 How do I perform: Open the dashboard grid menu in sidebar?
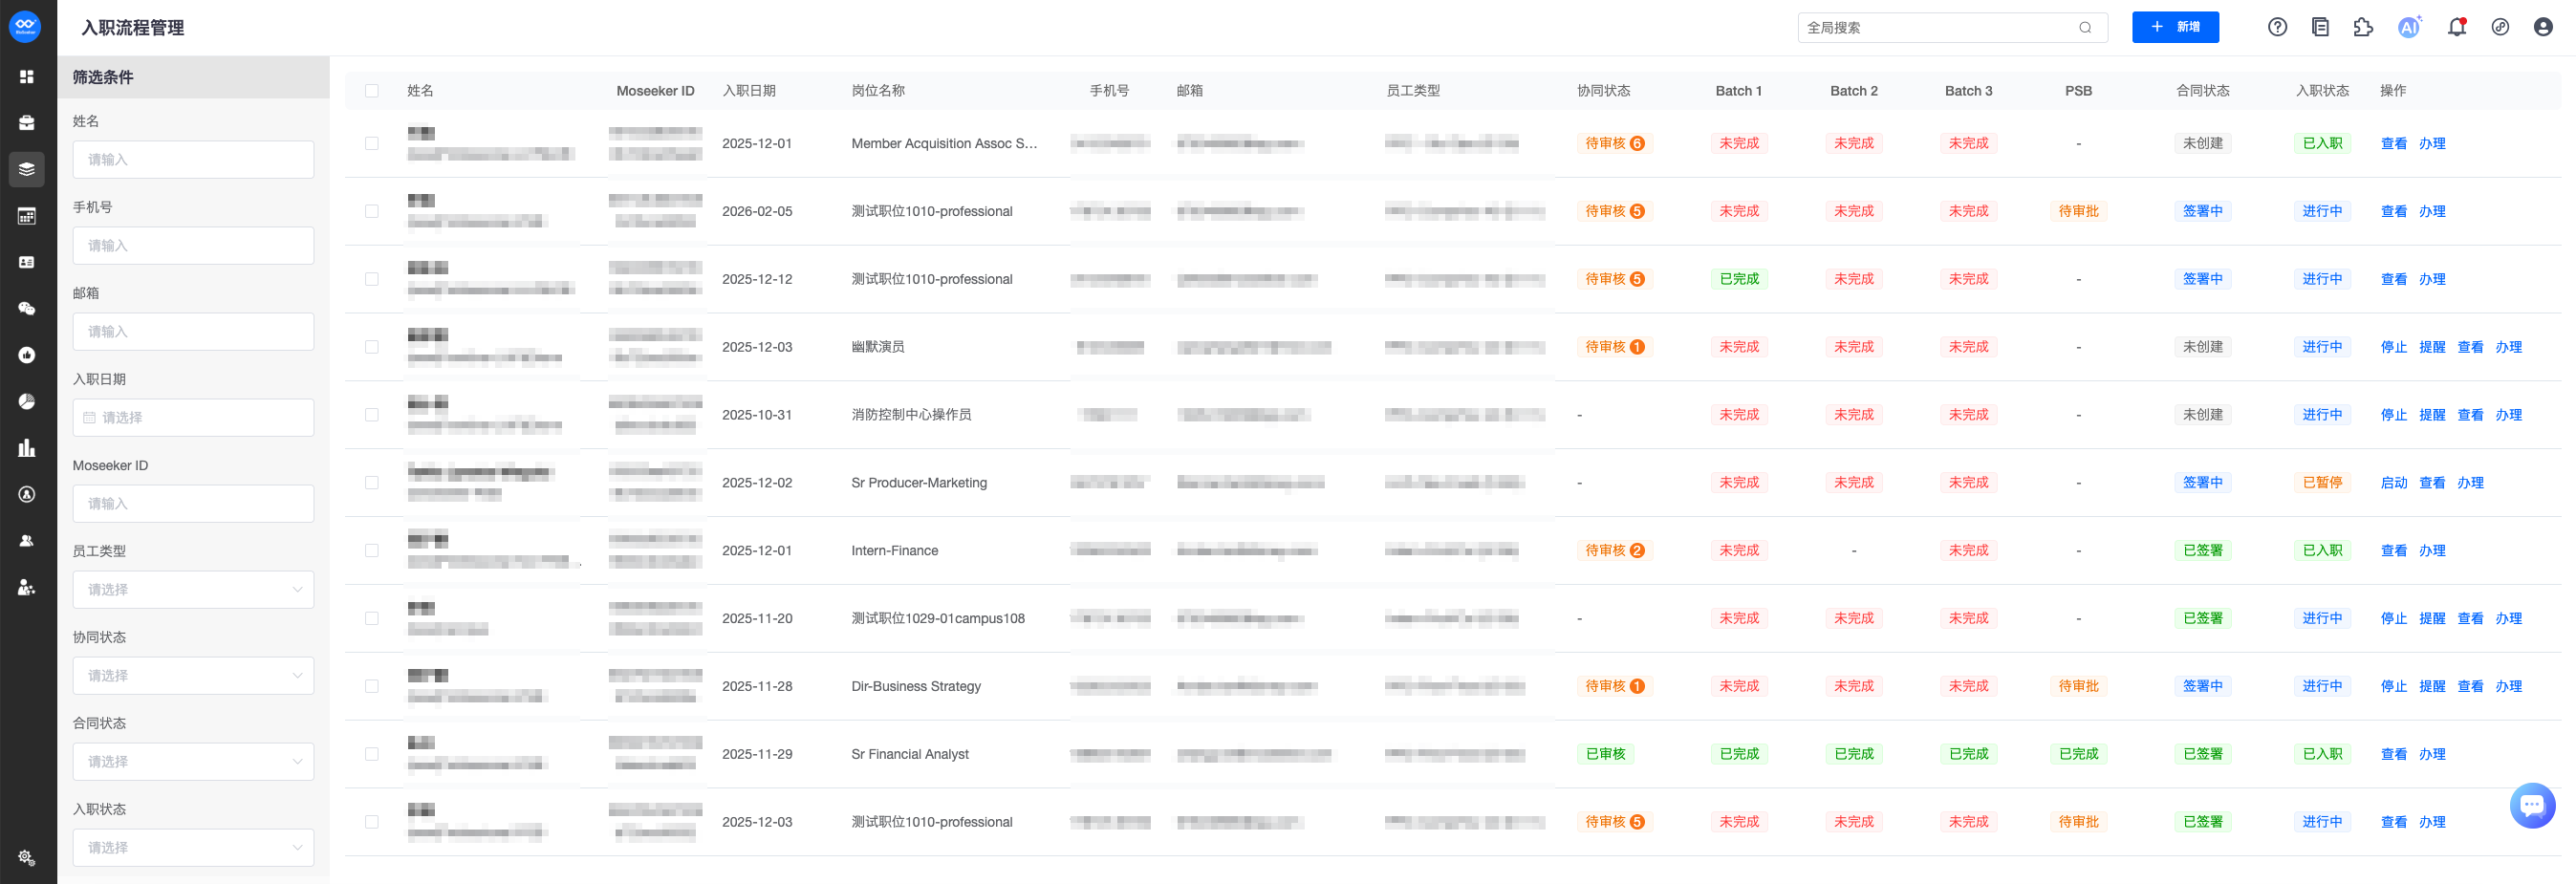27,77
